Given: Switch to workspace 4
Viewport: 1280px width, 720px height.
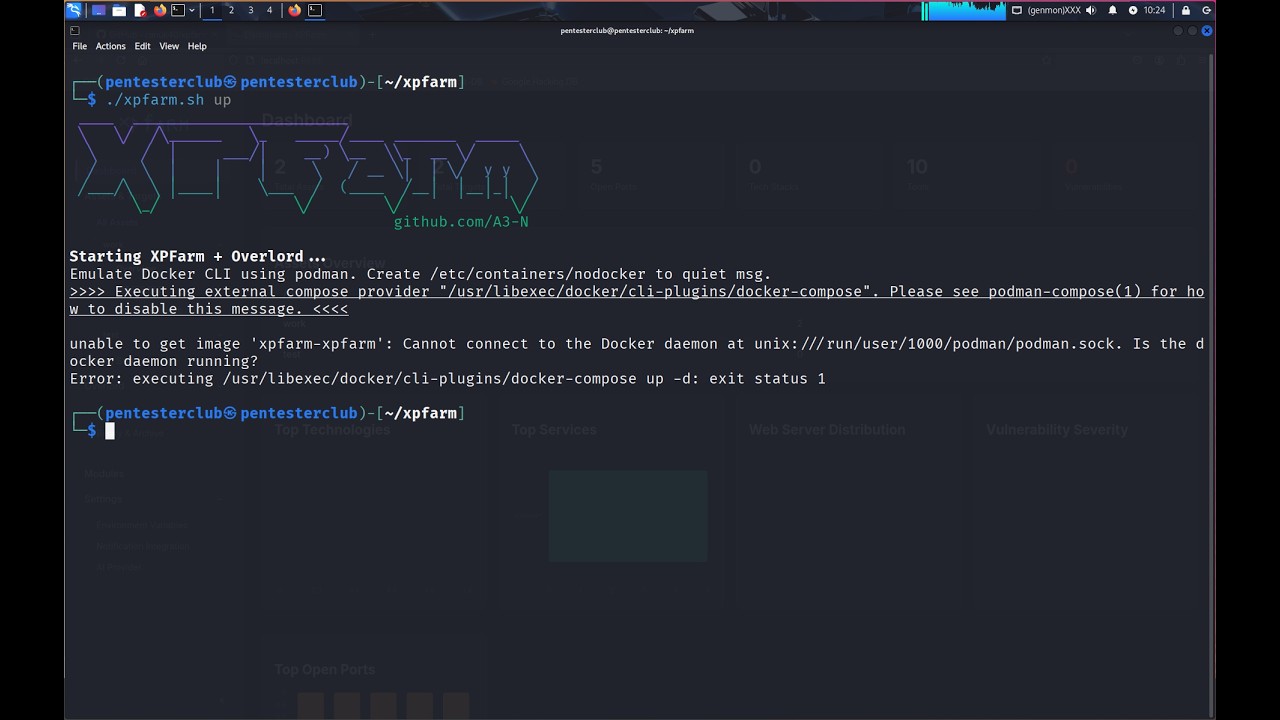Looking at the screenshot, I should 269,10.
